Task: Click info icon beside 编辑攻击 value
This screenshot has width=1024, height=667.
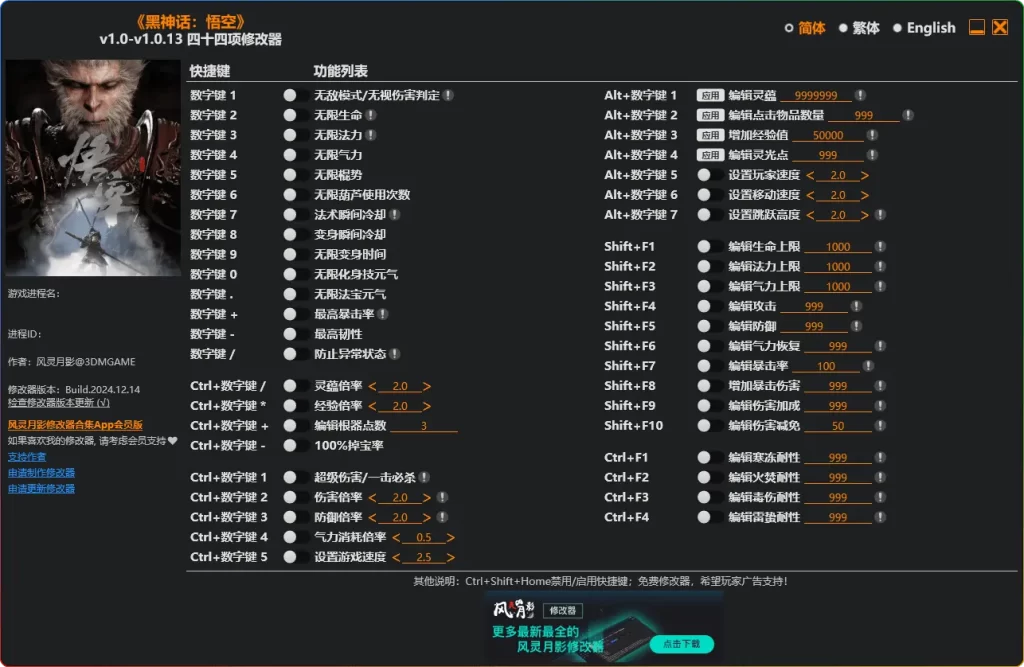Action: 857,306
